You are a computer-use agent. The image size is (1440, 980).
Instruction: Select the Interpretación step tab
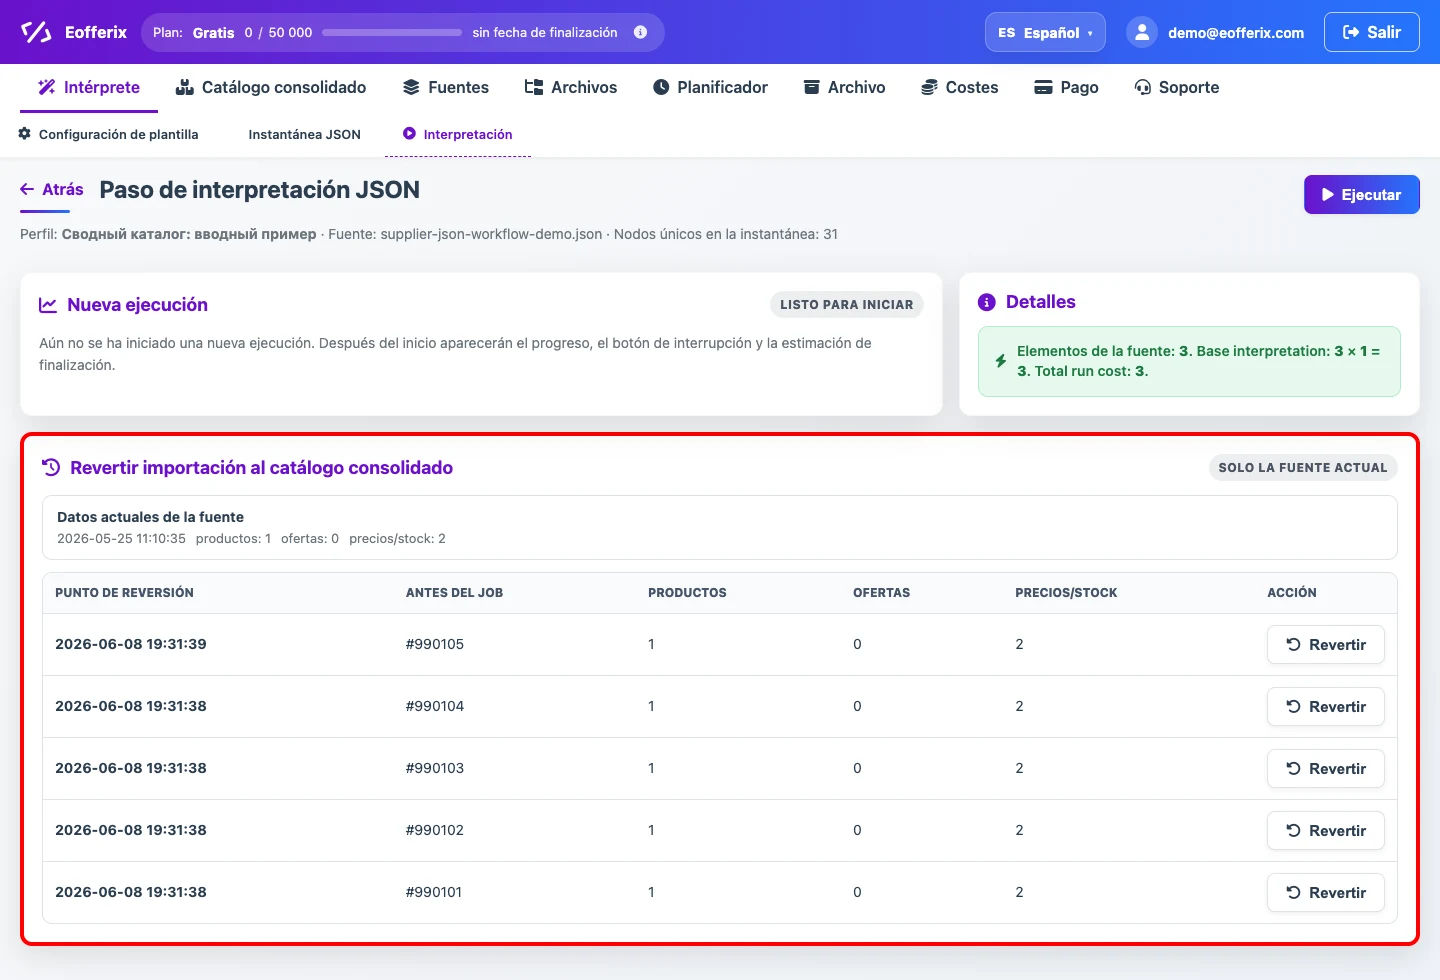[457, 134]
